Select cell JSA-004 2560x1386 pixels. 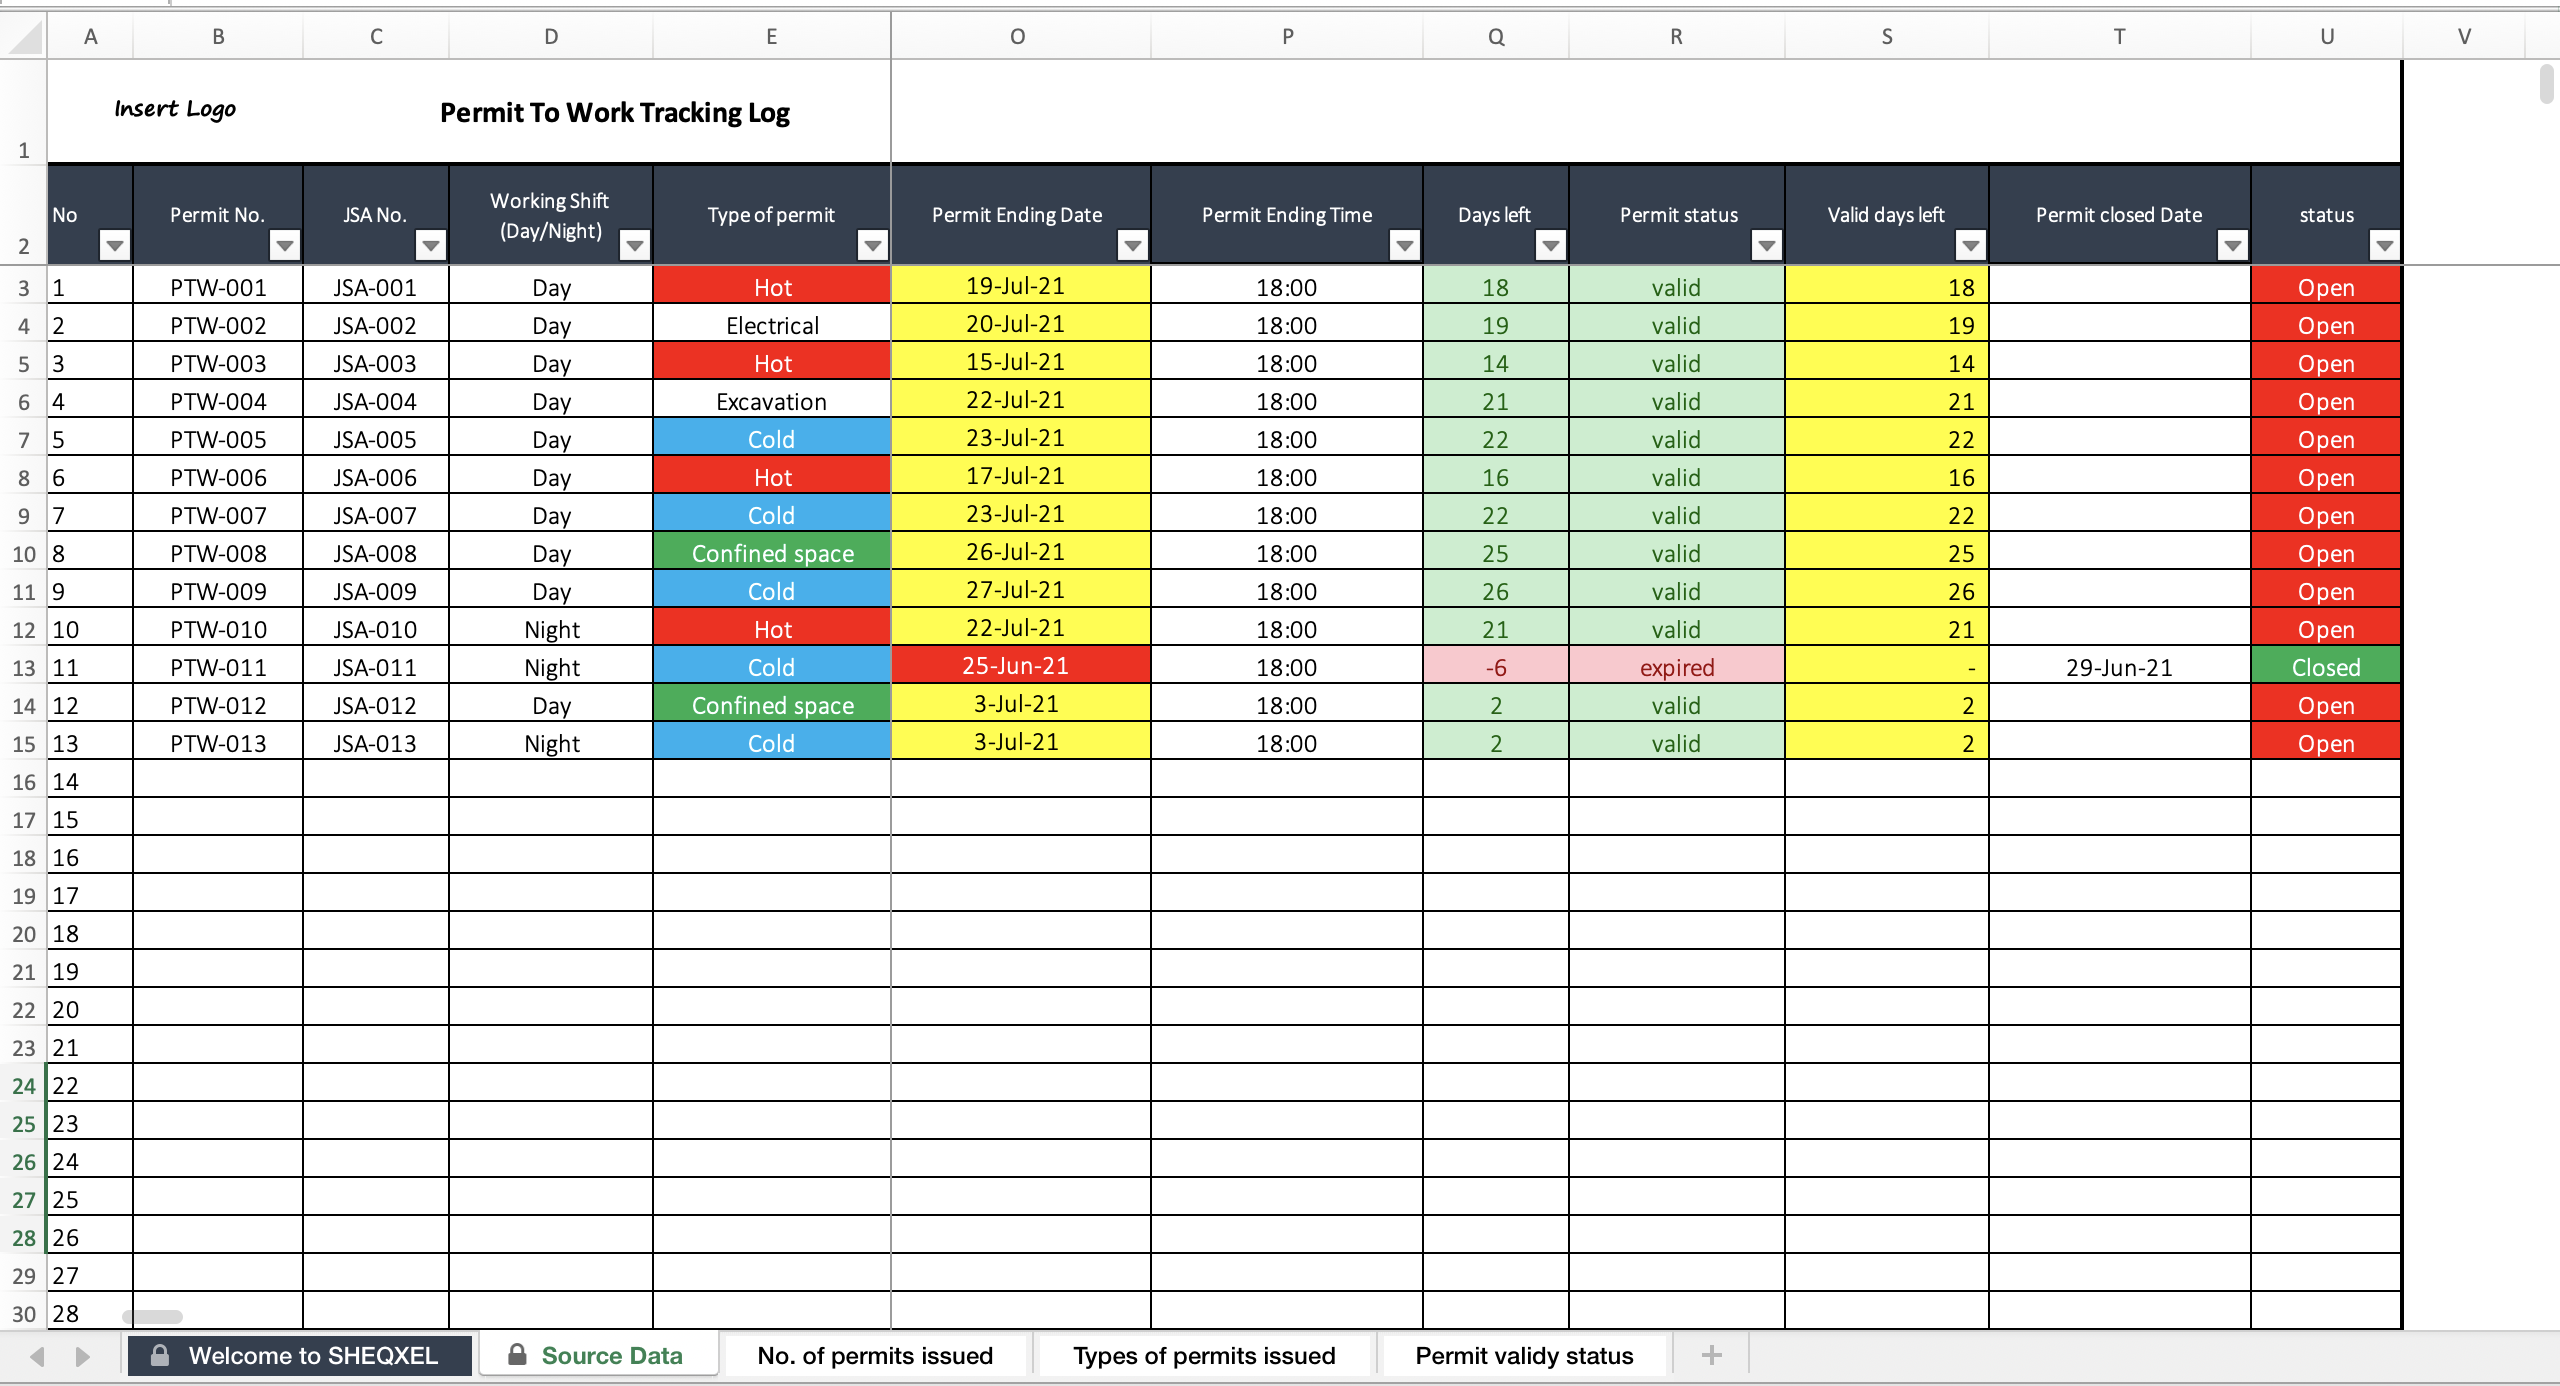coord(375,402)
